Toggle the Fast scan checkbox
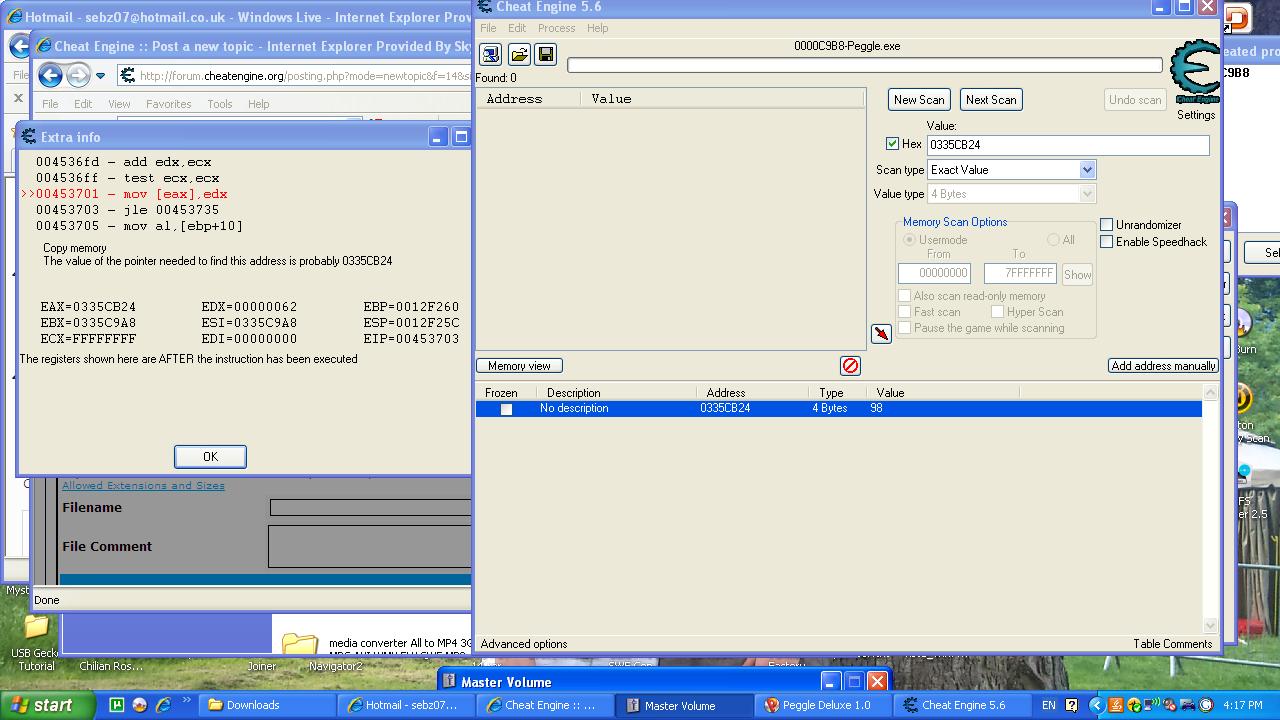 pyautogui.click(x=904, y=312)
